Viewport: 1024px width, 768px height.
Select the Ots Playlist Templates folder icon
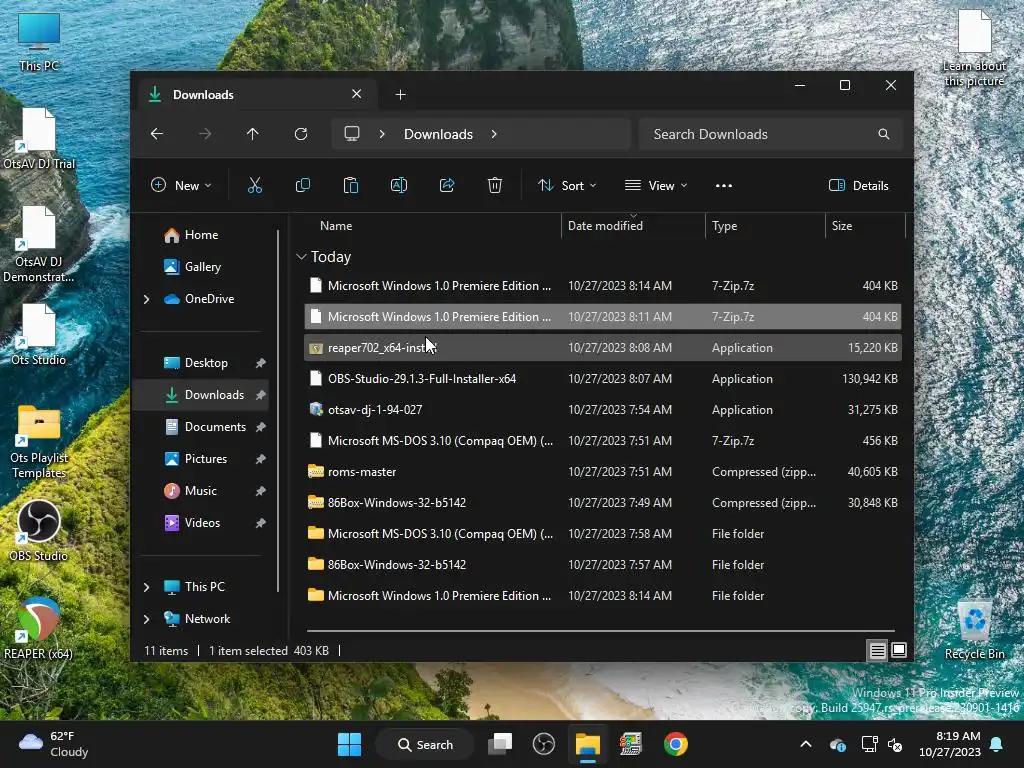click(39, 441)
